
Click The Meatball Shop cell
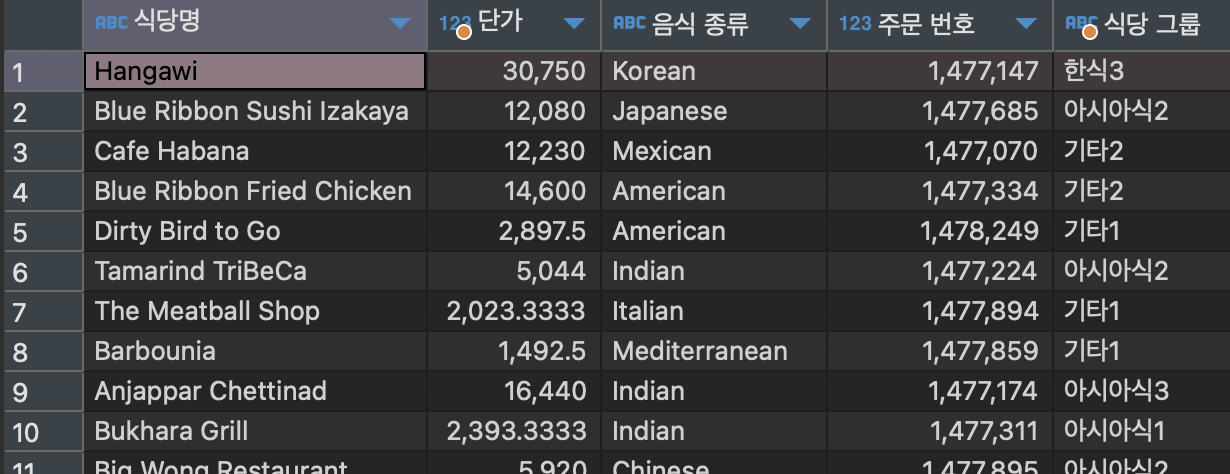point(255,311)
